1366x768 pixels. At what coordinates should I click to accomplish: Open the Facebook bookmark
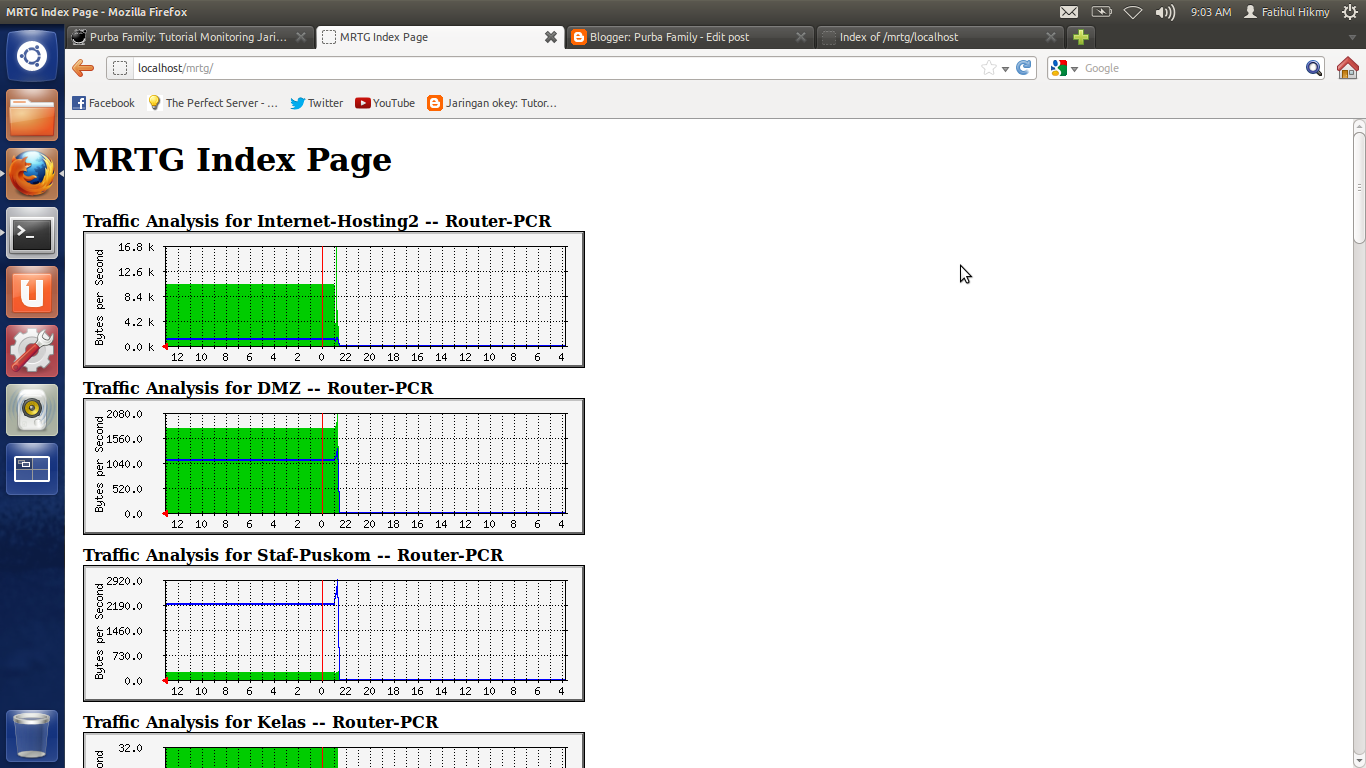pos(102,102)
